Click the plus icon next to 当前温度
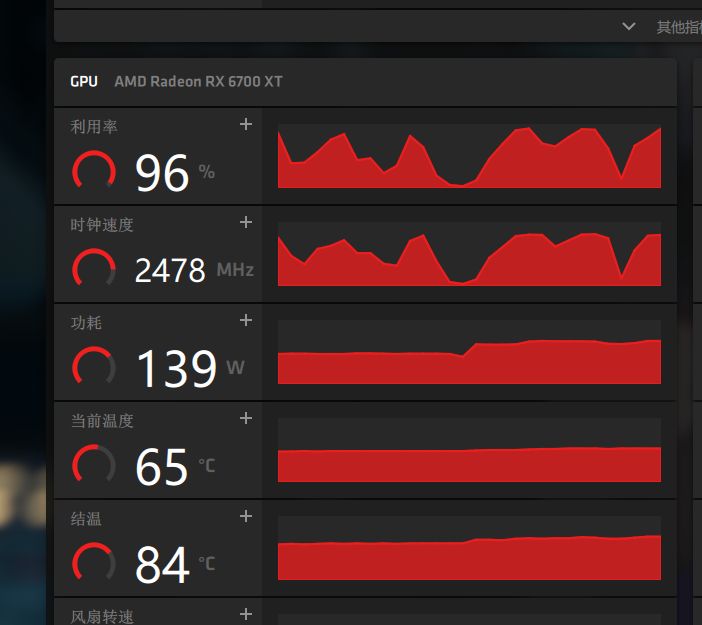Image resolution: width=702 pixels, height=625 pixels. point(246,418)
